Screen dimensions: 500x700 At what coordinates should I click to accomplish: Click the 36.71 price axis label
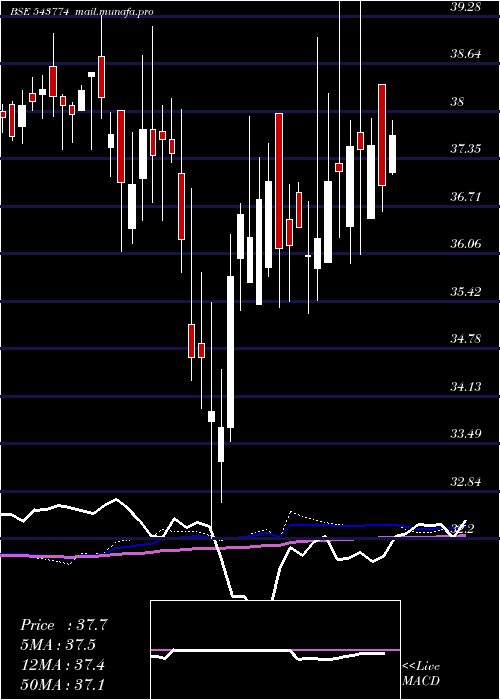[466, 196]
